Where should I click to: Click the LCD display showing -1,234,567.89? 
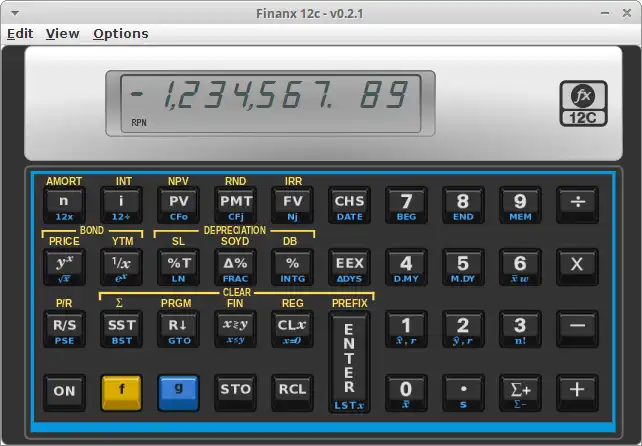[271, 104]
